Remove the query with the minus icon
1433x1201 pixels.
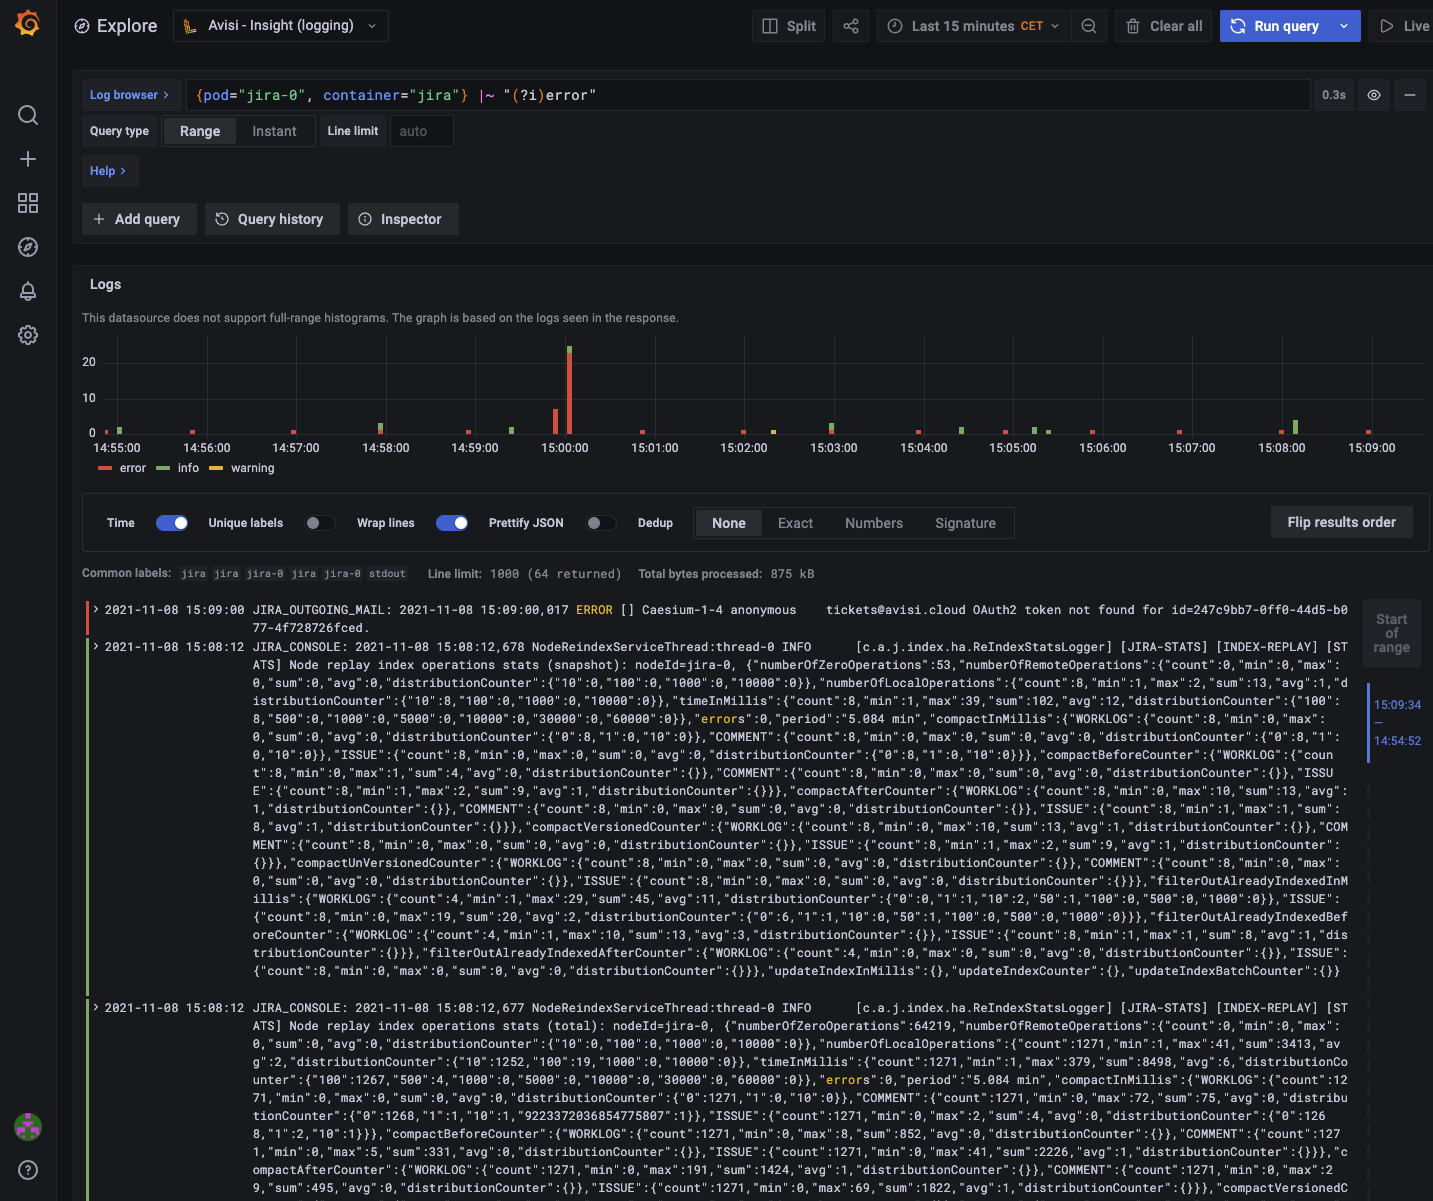point(1410,95)
